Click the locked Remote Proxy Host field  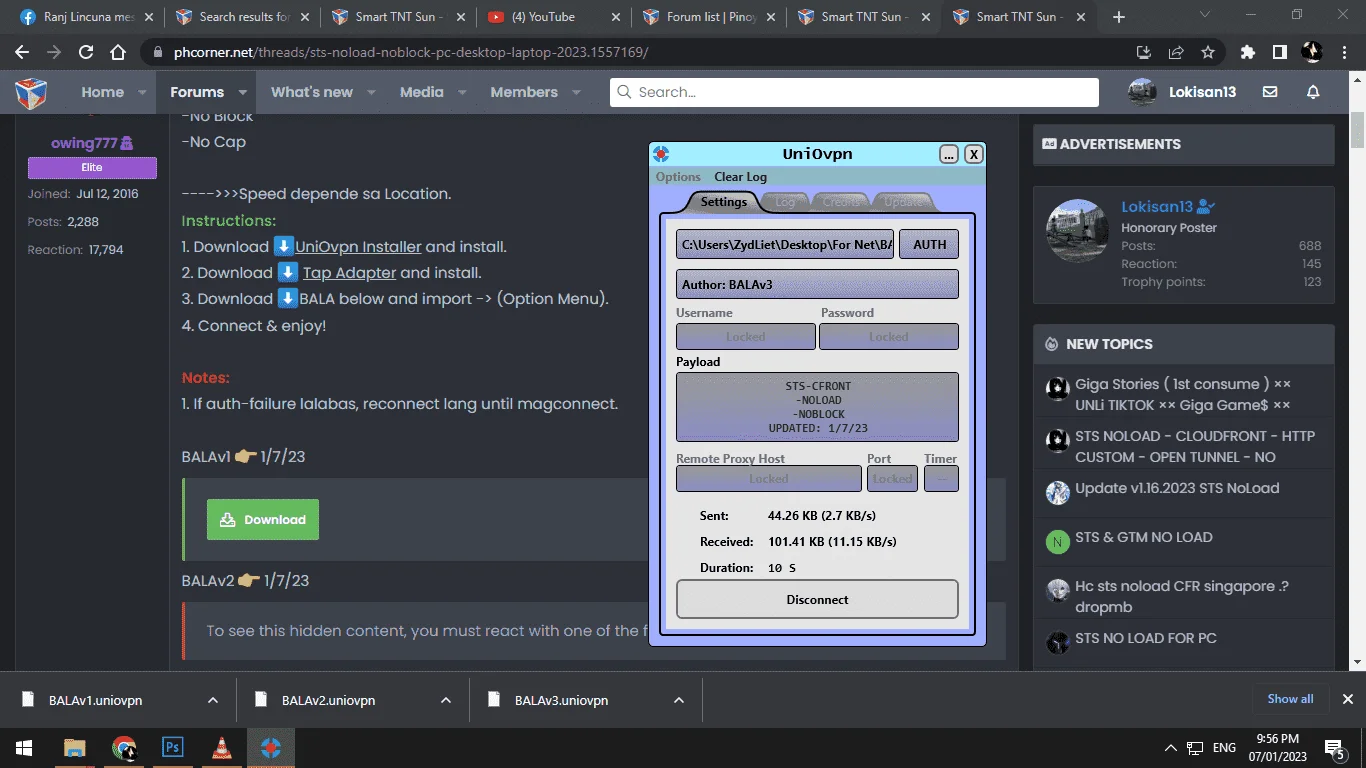[x=768, y=479]
